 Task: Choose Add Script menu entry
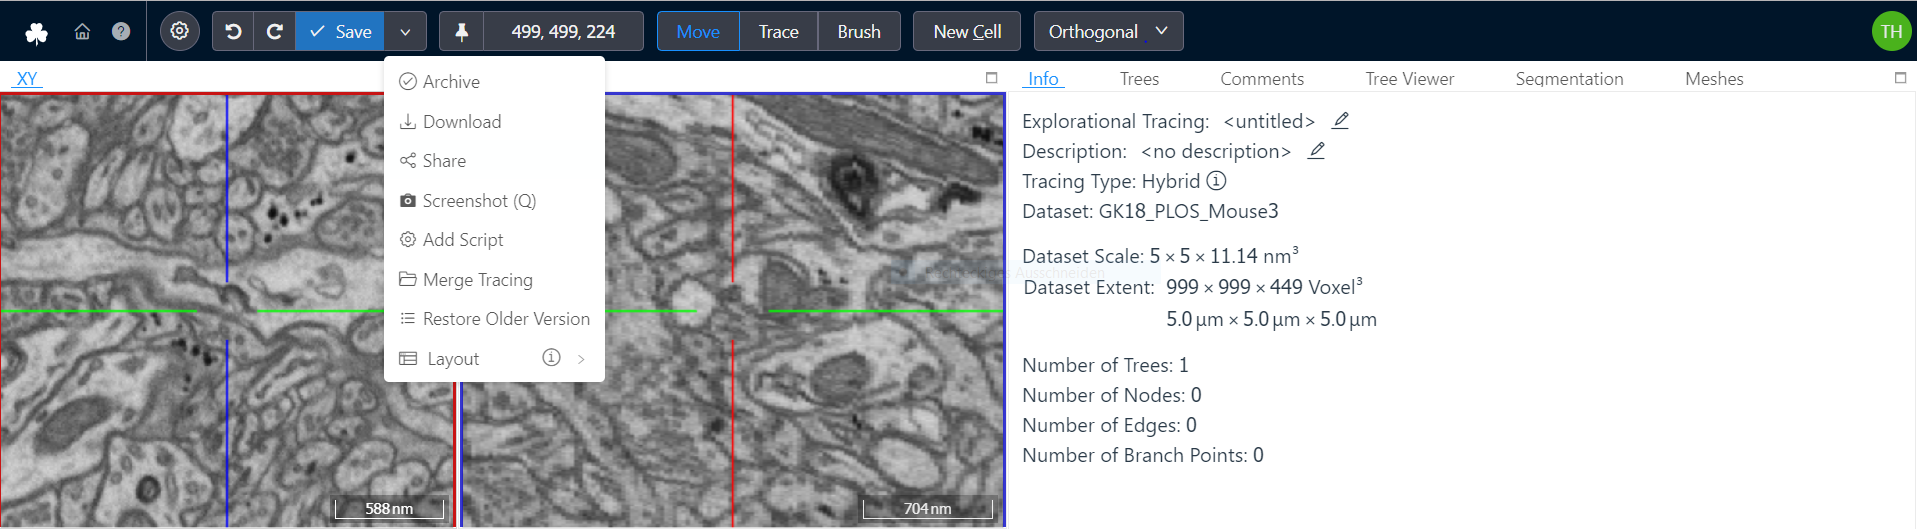click(x=494, y=240)
